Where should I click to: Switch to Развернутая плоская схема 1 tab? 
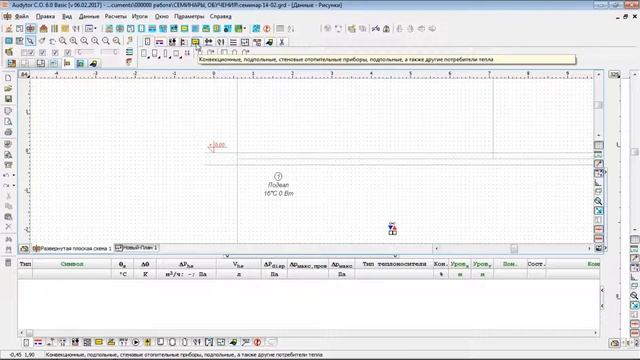pos(72,248)
